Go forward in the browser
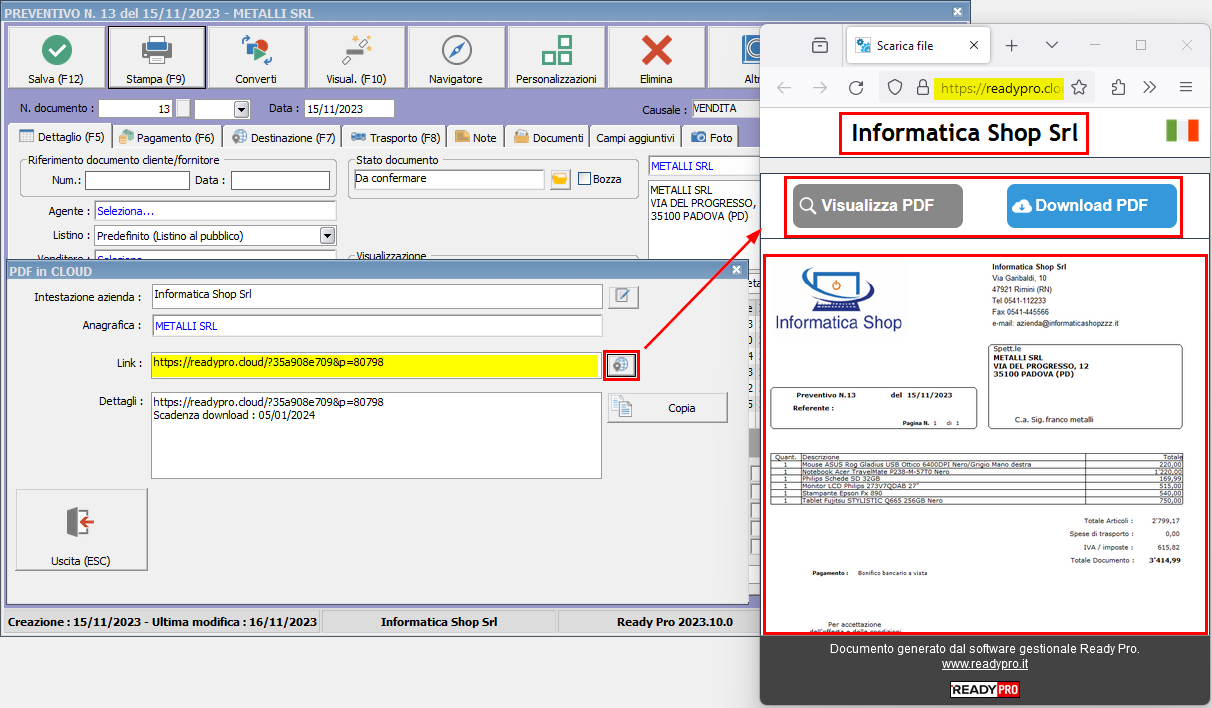Image resolution: width=1212 pixels, height=708 pixels. pos(820,87)
